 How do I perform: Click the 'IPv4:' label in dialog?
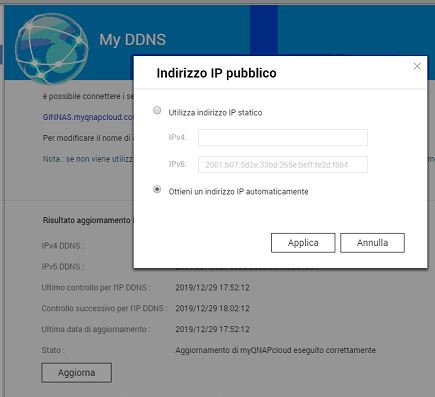(177, 137)
